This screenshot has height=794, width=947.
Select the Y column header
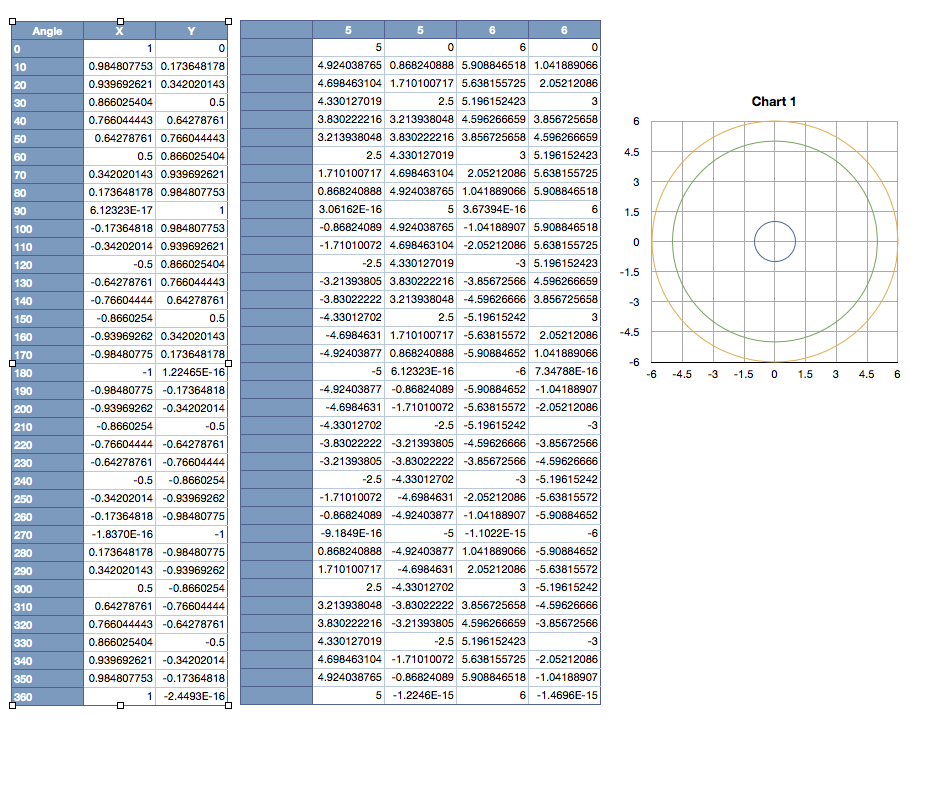tap(190, 31)
